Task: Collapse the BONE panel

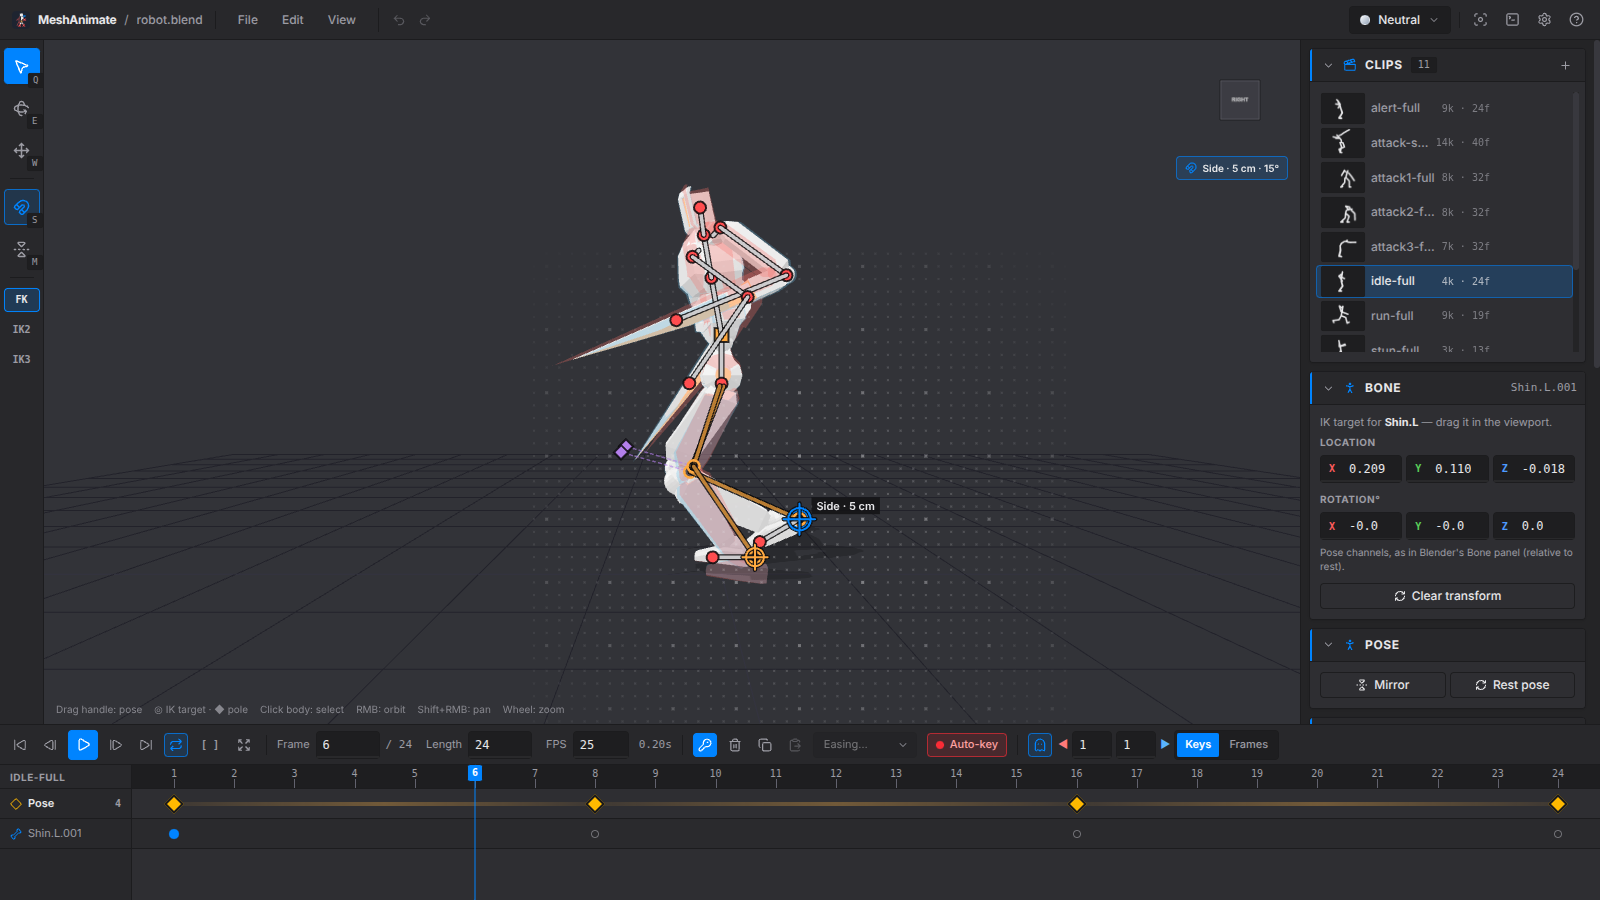Action: (1328, 388)
